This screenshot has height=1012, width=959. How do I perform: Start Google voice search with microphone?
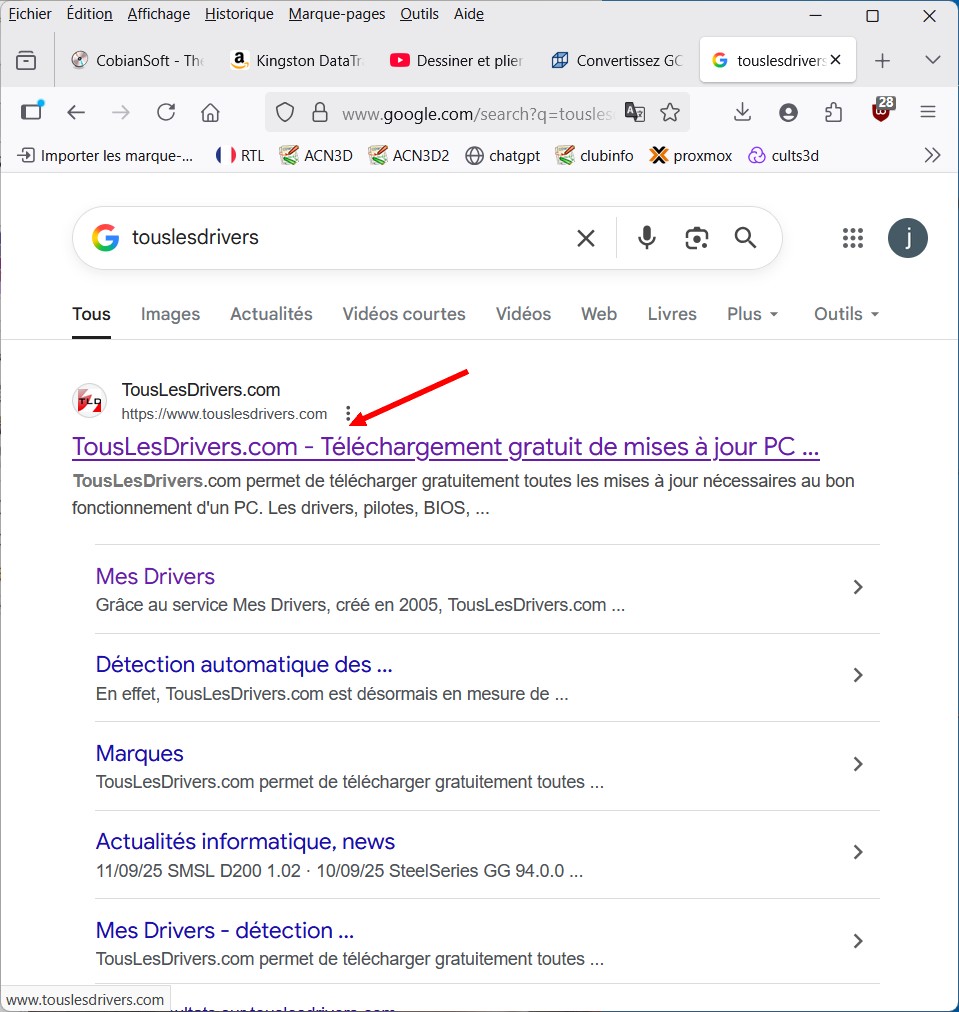647,237
